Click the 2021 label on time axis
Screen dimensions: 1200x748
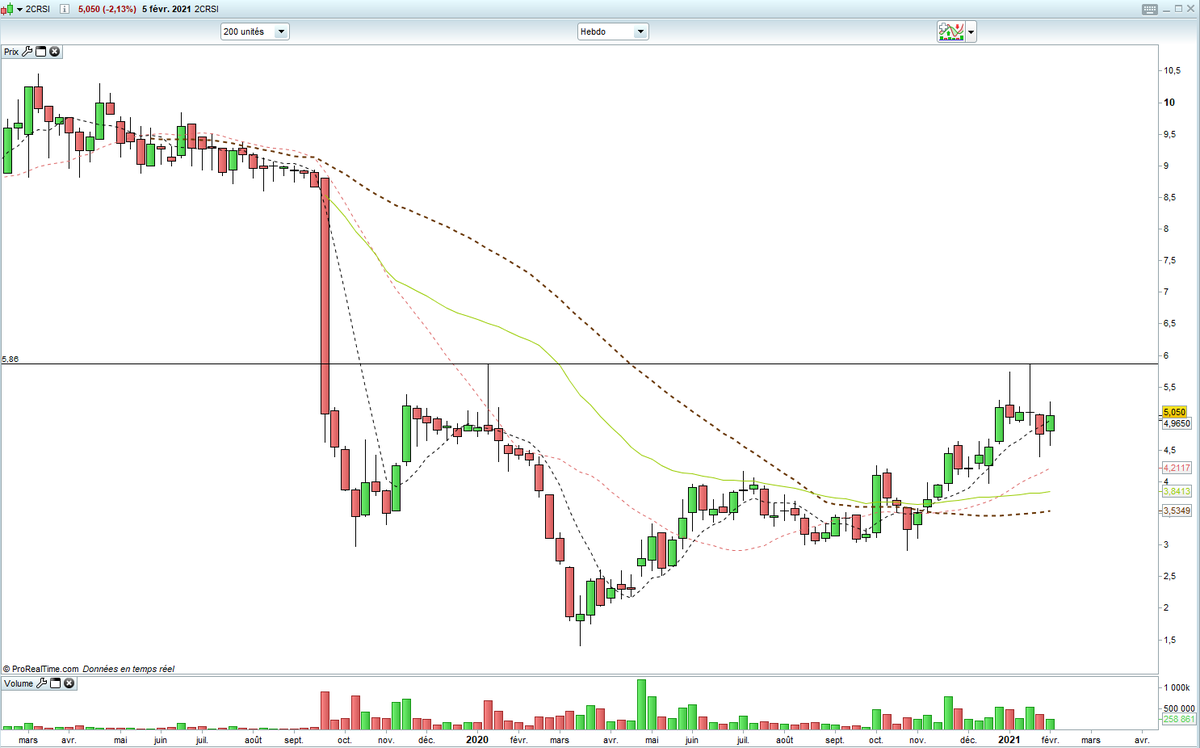pos(1011,739)
